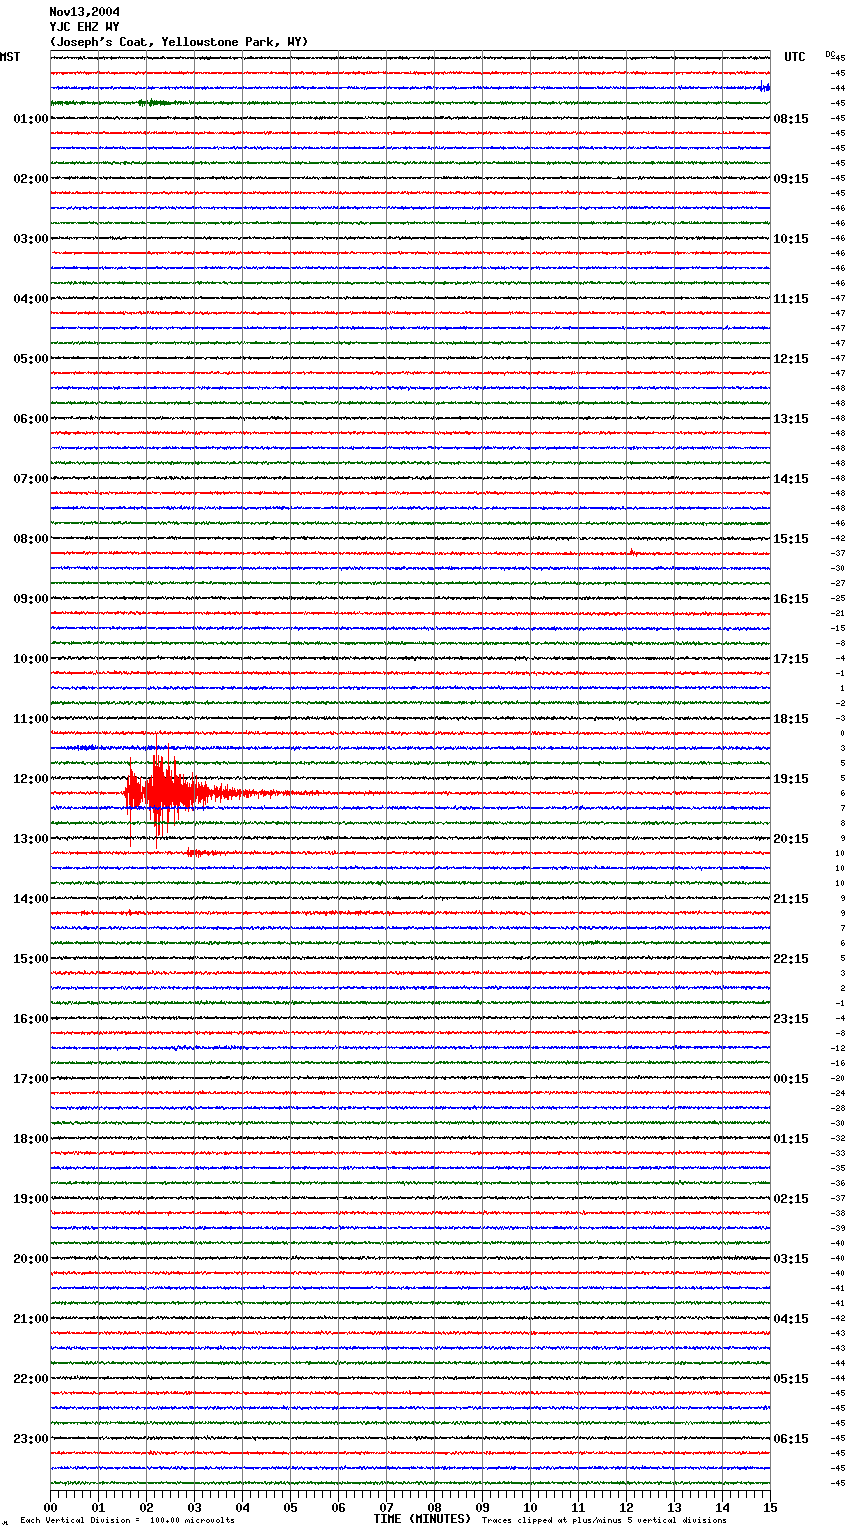Click the 22:15 UTC time label

coord(791,959)
